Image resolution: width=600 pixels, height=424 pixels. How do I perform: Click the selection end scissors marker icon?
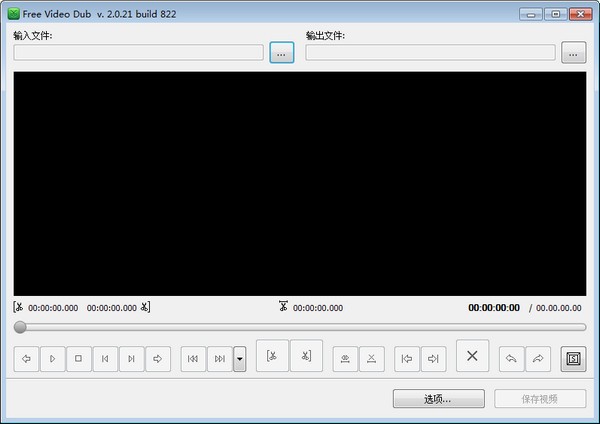[x=145, y=307]
